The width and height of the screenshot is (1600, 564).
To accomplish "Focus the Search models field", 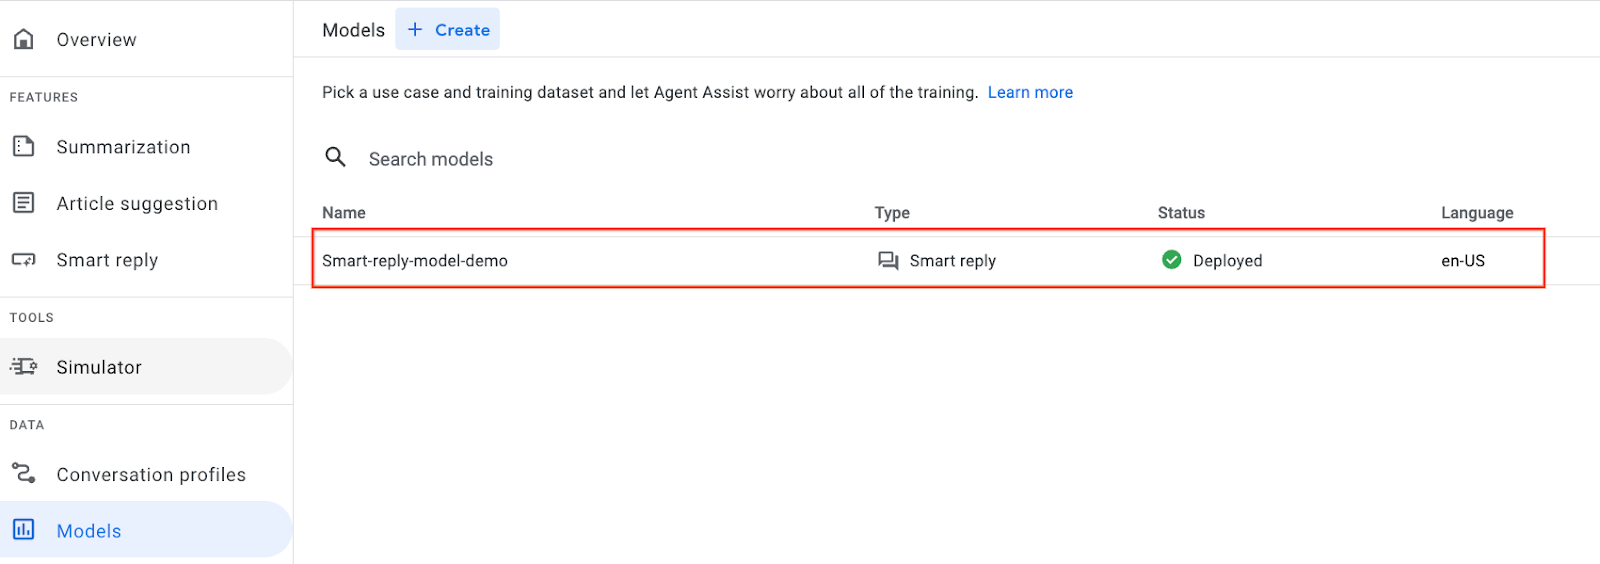I will pos(431,159).
